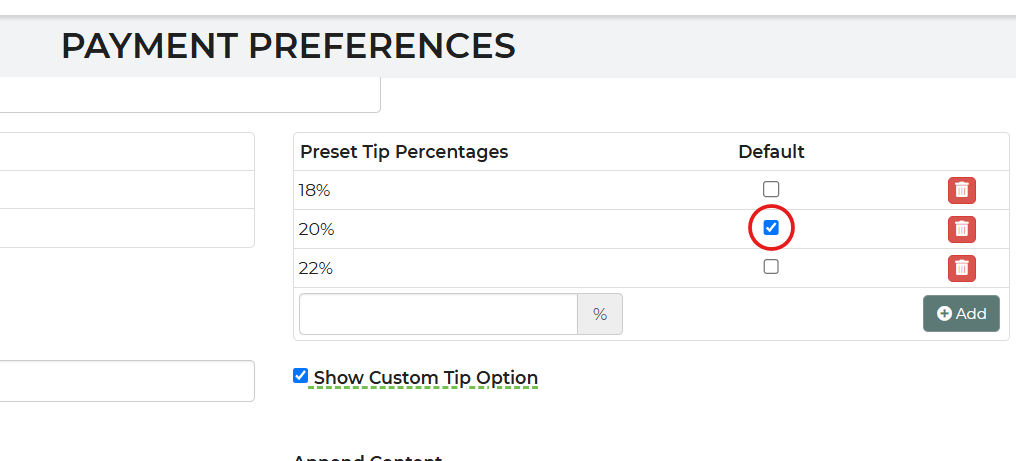The image size is (1016, 461).
Task: Disable the Show Custom Tip Option checkbox
Action: 300,375
